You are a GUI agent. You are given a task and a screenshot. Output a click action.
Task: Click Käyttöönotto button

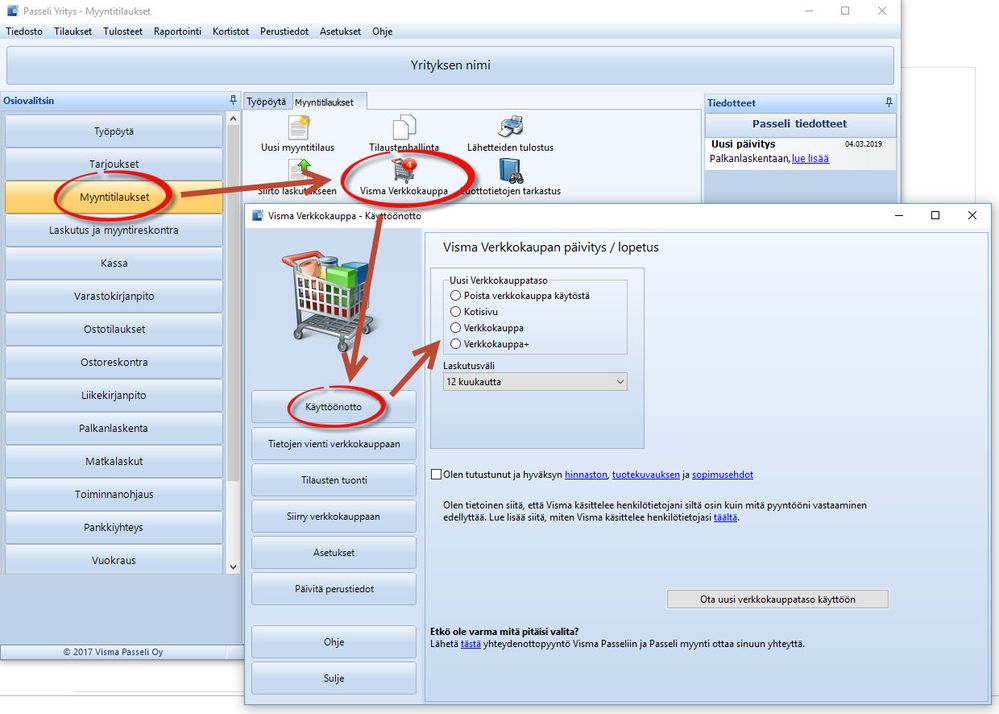click(x=334, y=407)
